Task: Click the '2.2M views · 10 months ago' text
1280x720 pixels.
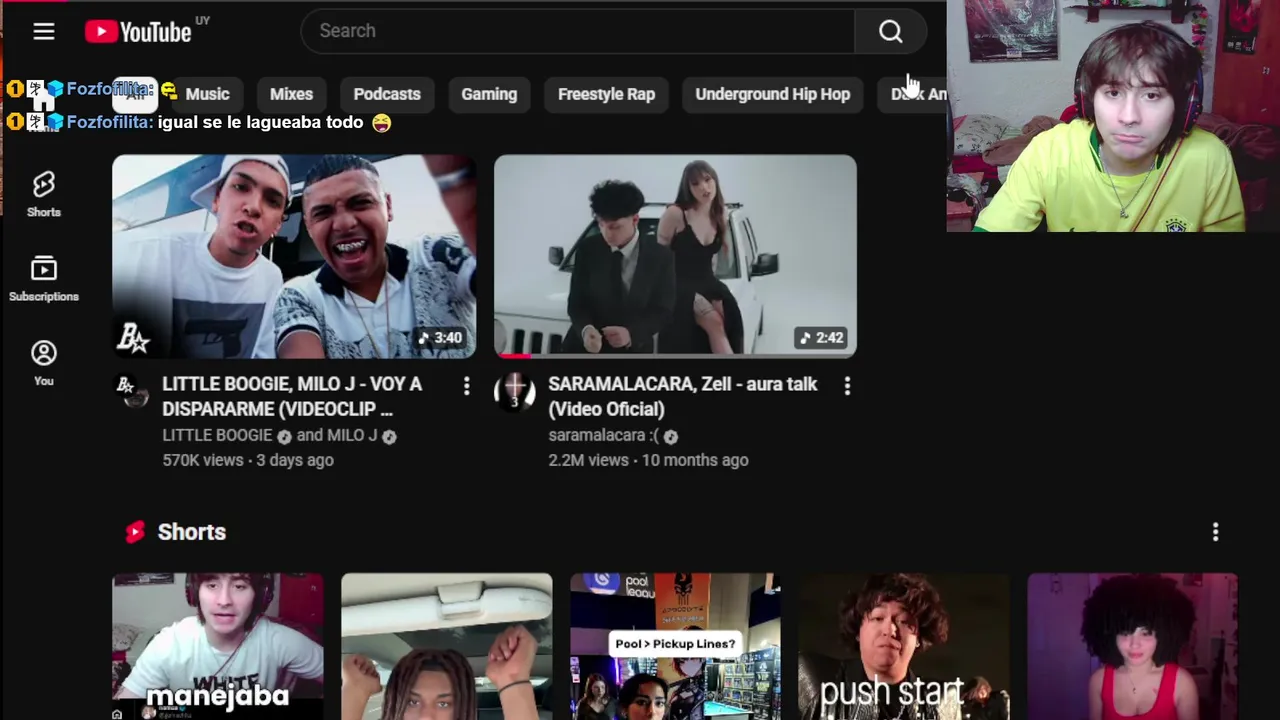Action: [648, 460]
